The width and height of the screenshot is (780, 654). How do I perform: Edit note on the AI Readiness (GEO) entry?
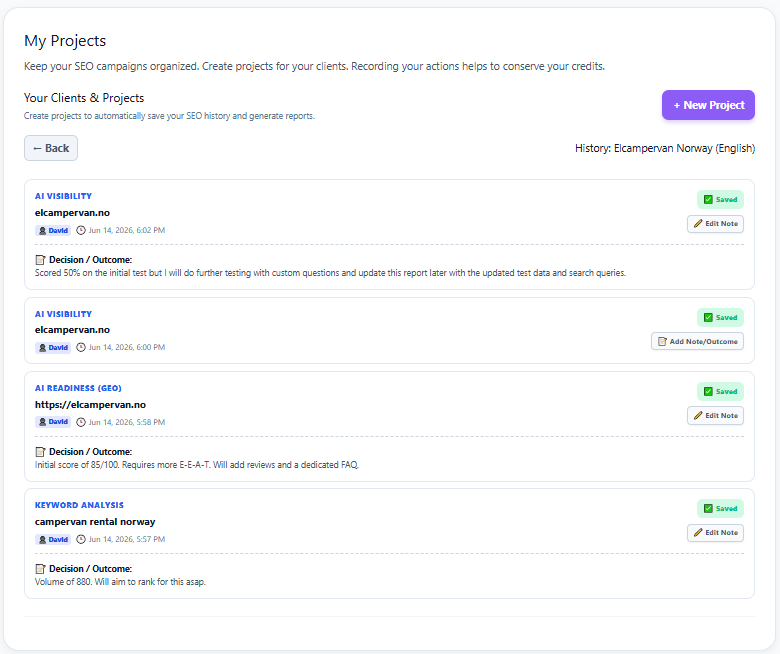point(715,415)
